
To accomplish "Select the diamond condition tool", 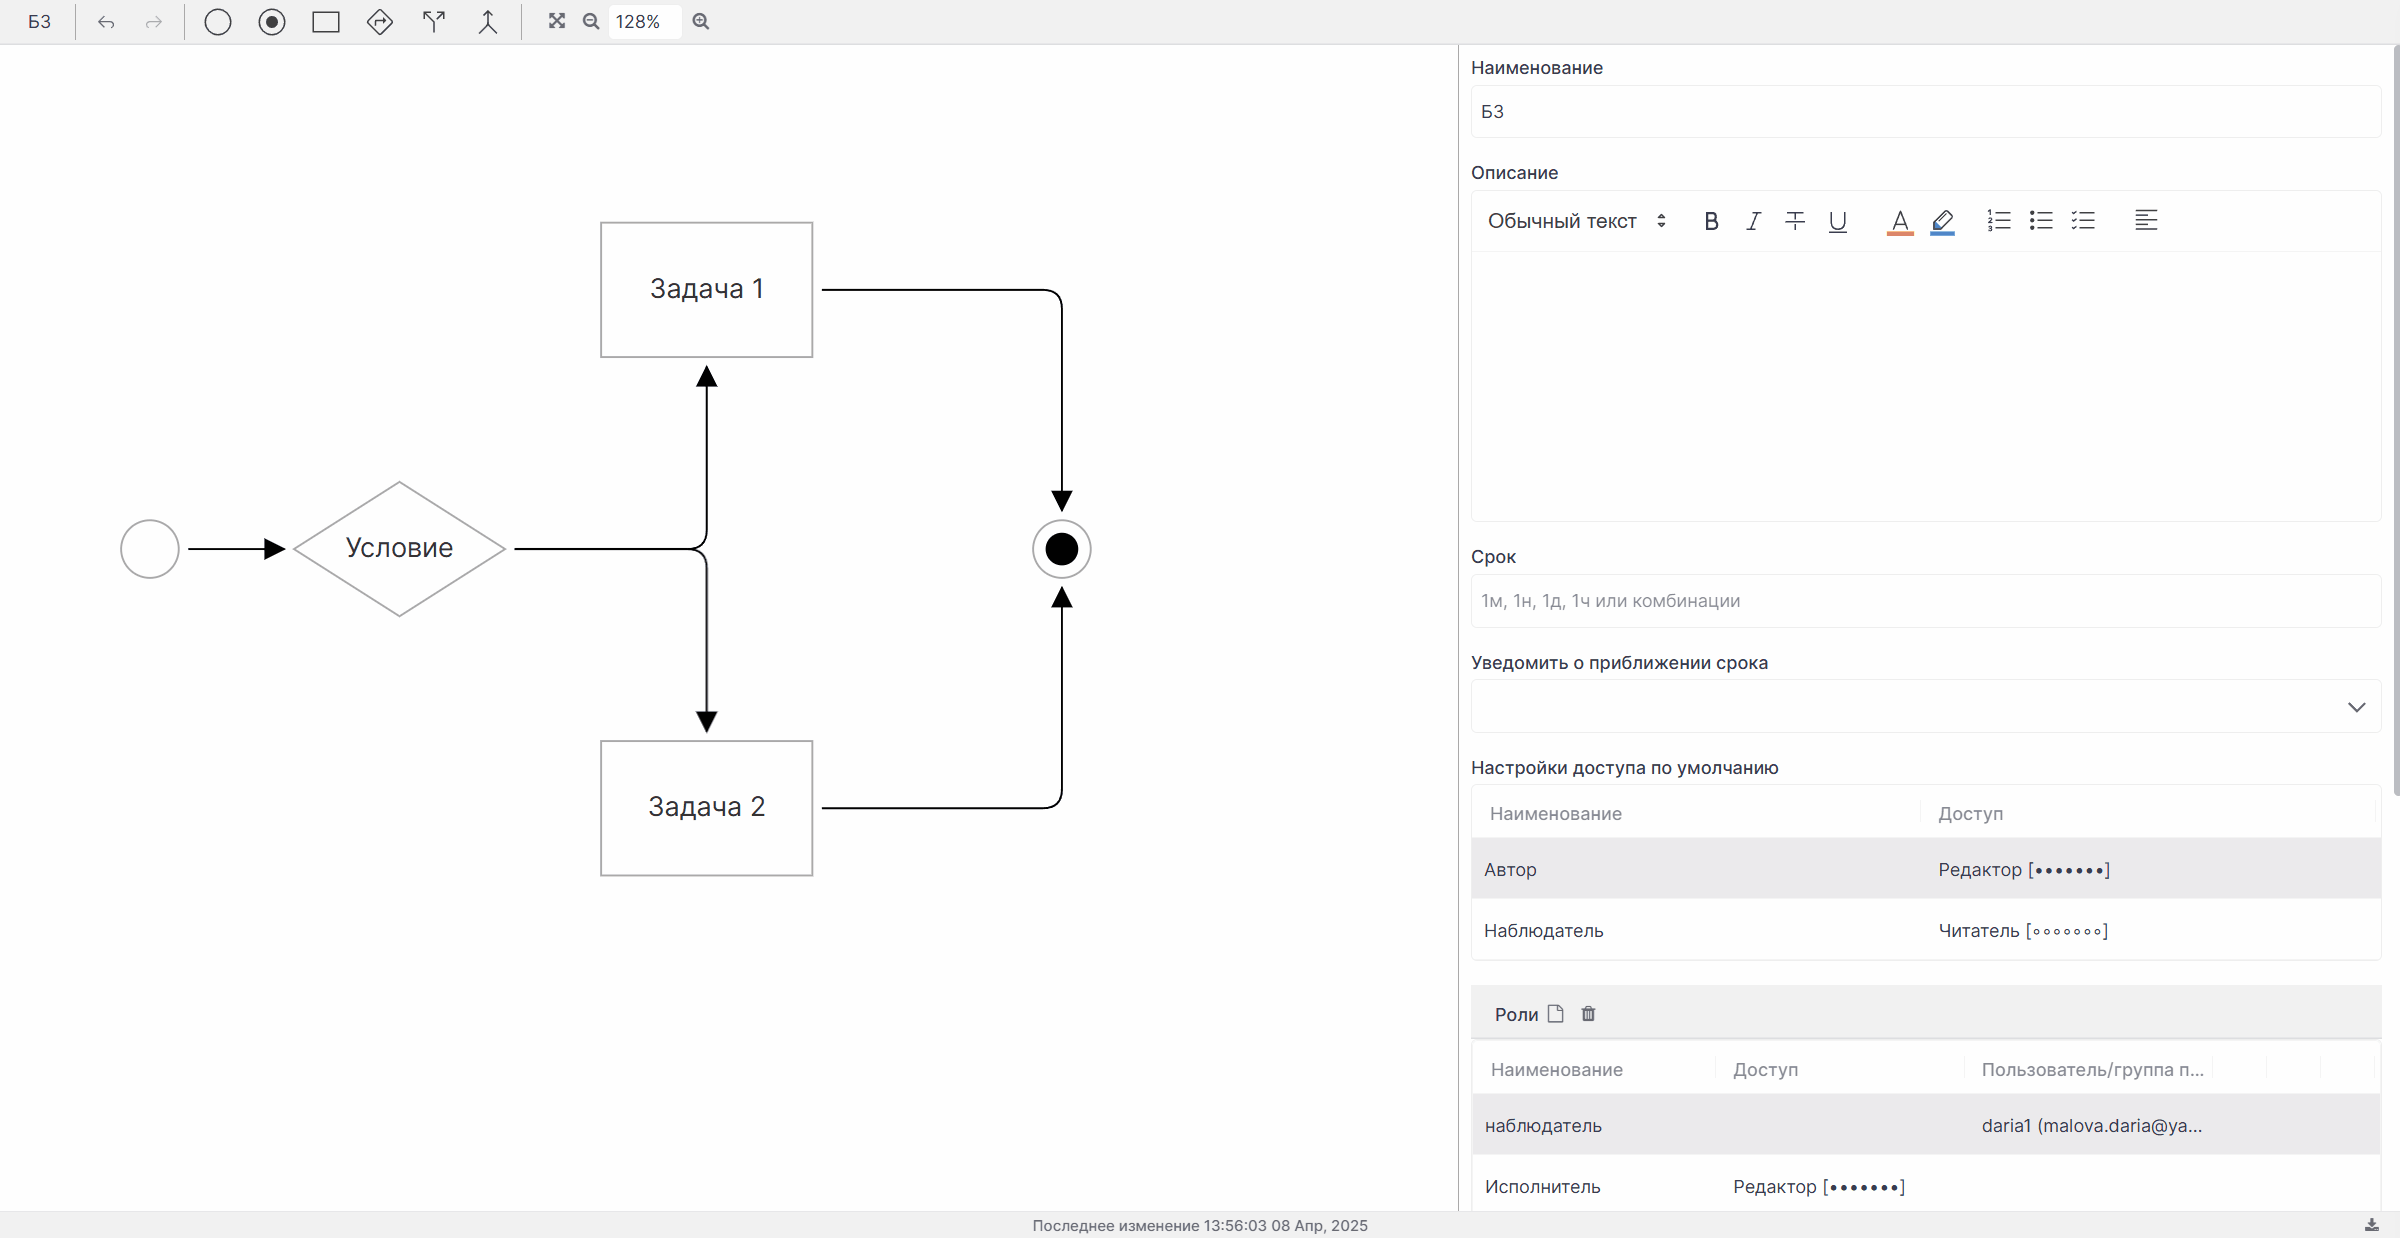I will tap(380, 22).
